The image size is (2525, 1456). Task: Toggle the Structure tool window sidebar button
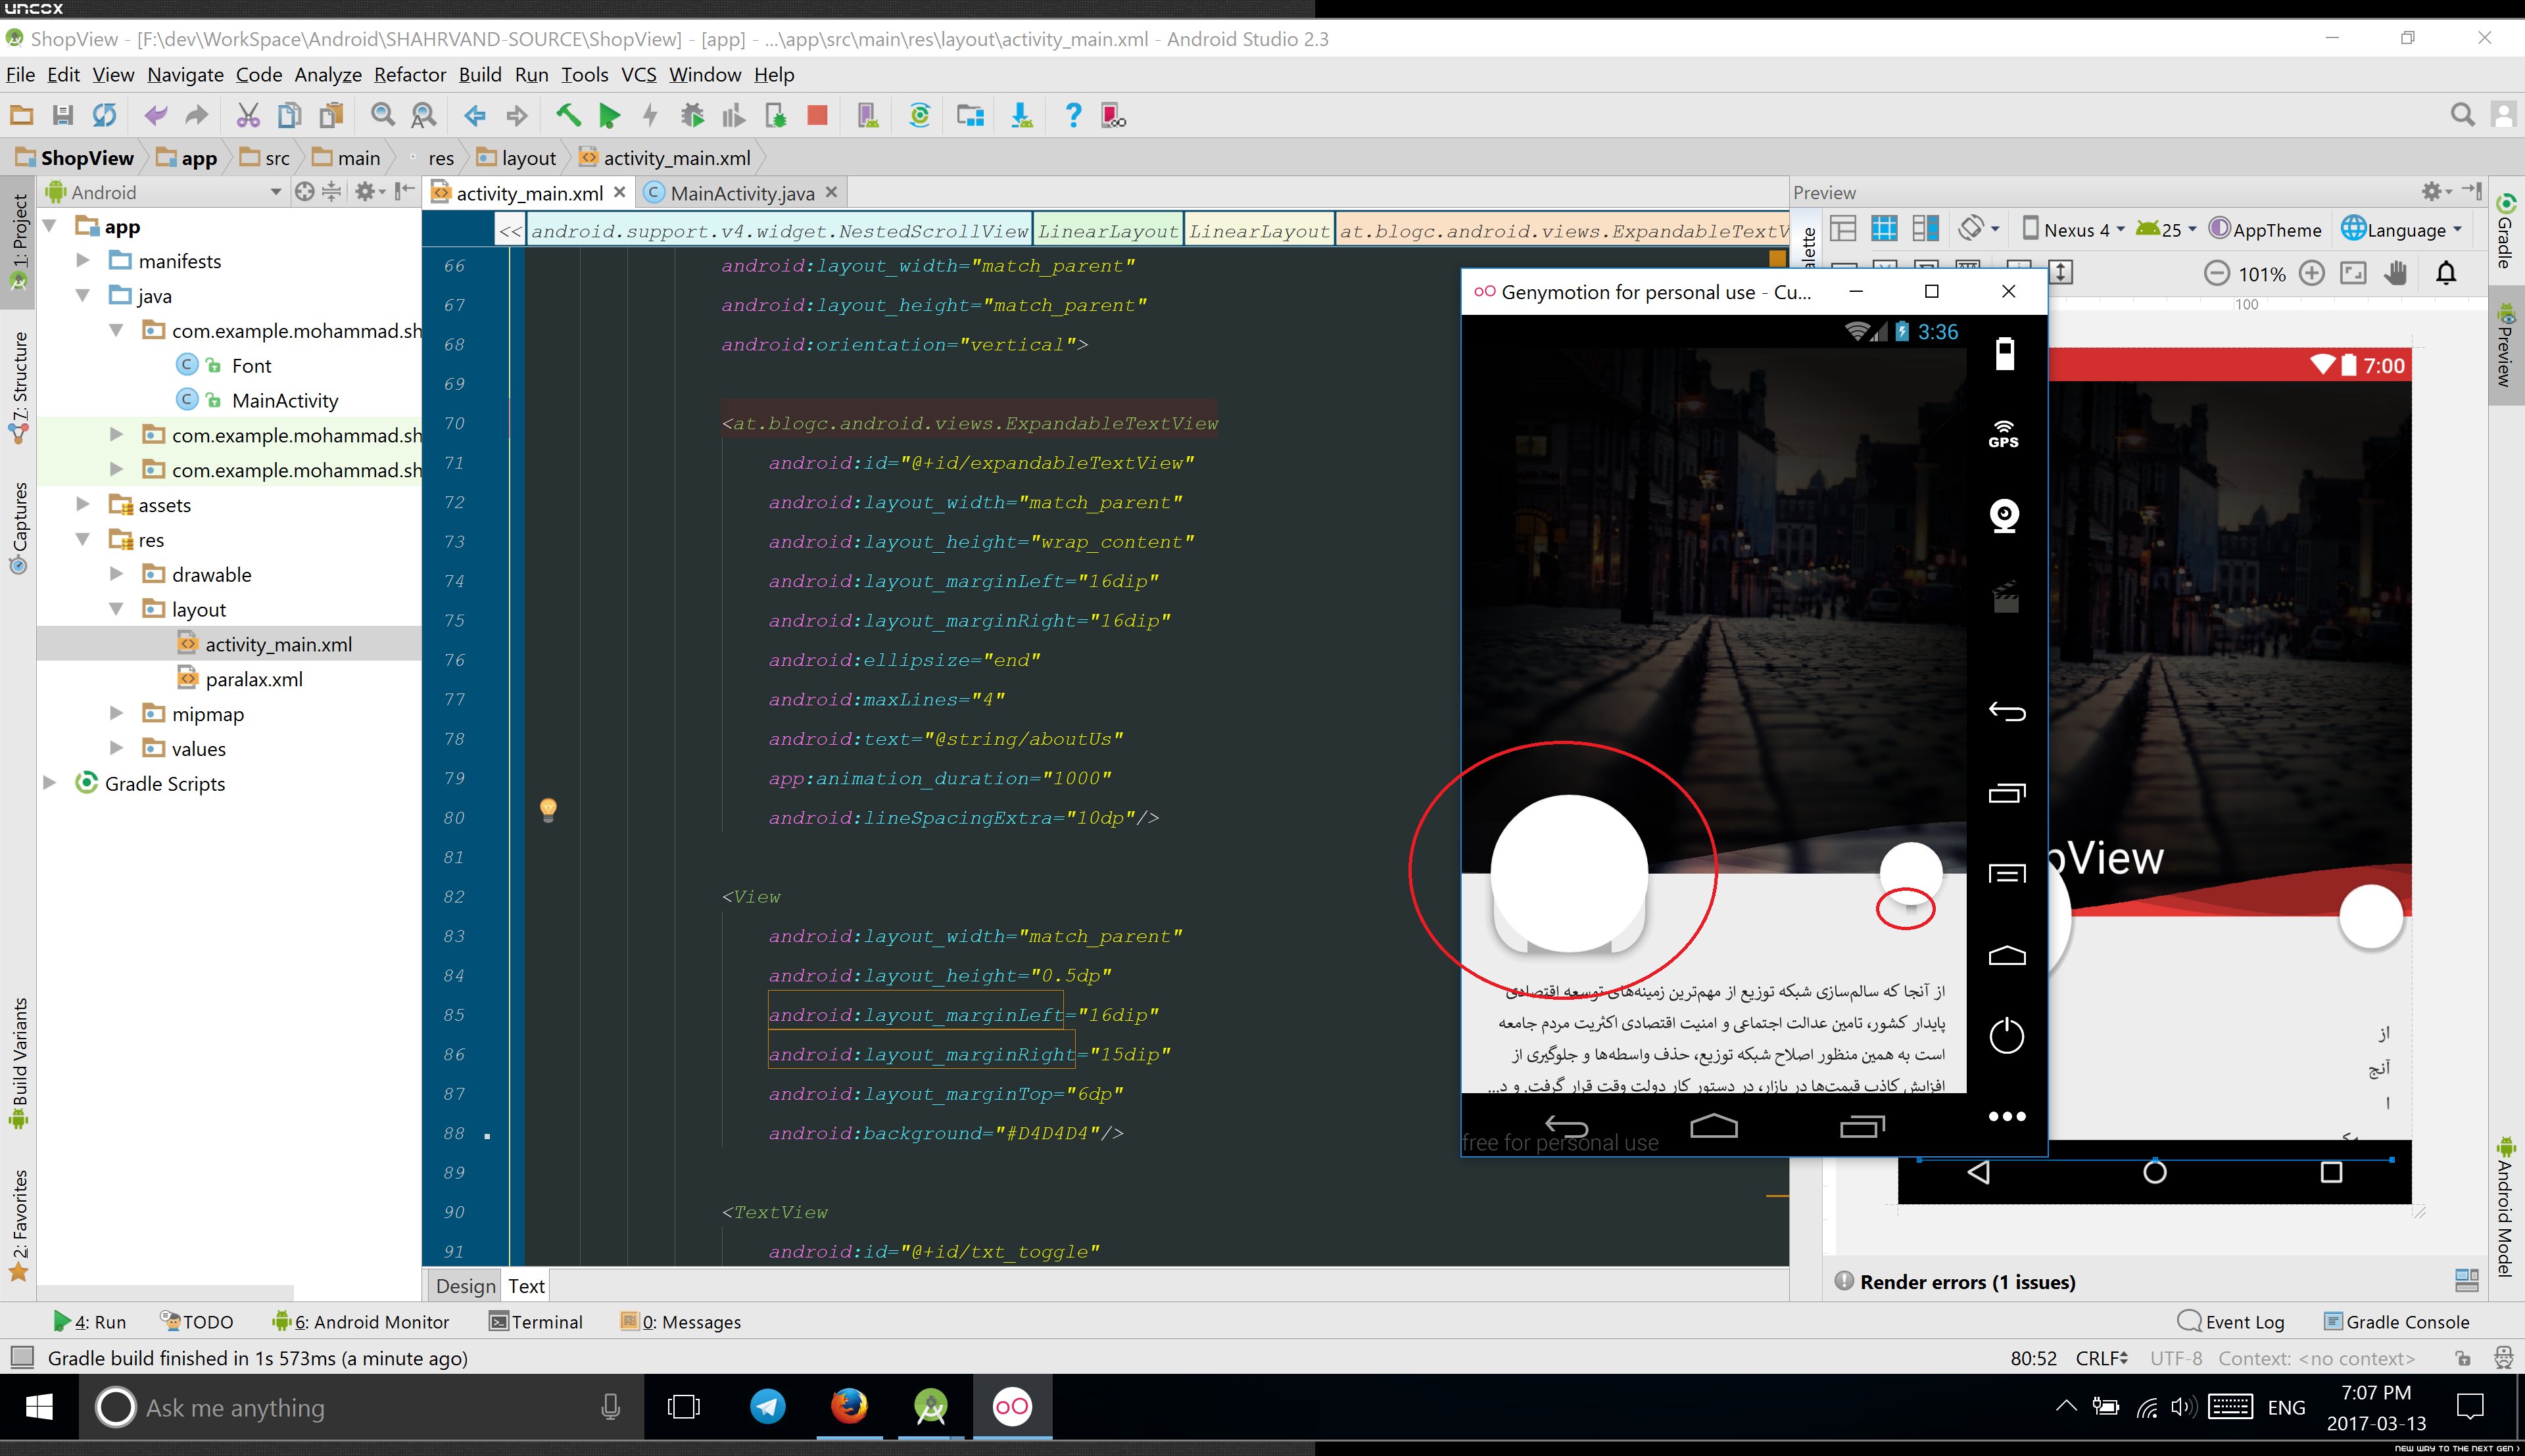18,388
